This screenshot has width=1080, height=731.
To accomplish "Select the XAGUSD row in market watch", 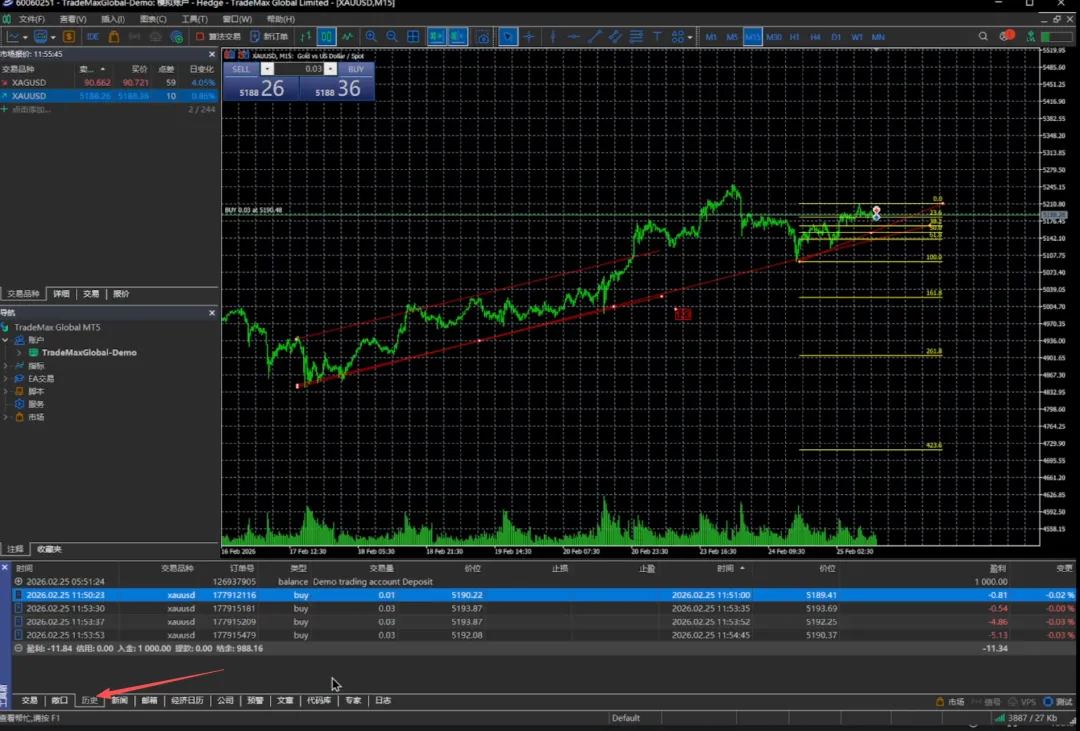I will 30,82.
